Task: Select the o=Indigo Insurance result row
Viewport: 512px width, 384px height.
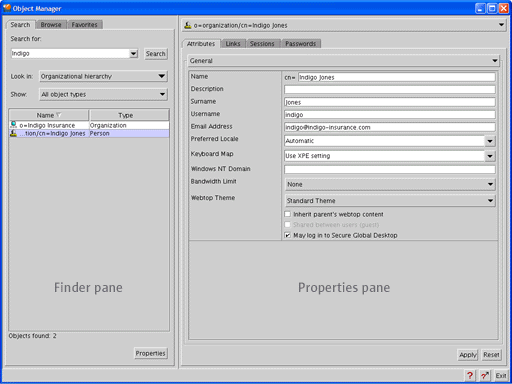Action: (89, 125)
